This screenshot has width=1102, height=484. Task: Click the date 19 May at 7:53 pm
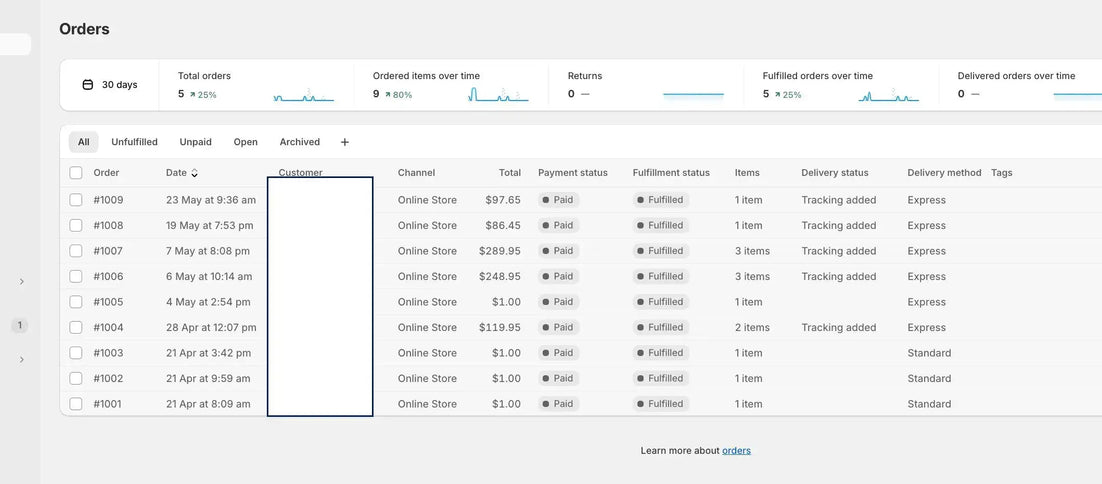[x=209, y=225]
